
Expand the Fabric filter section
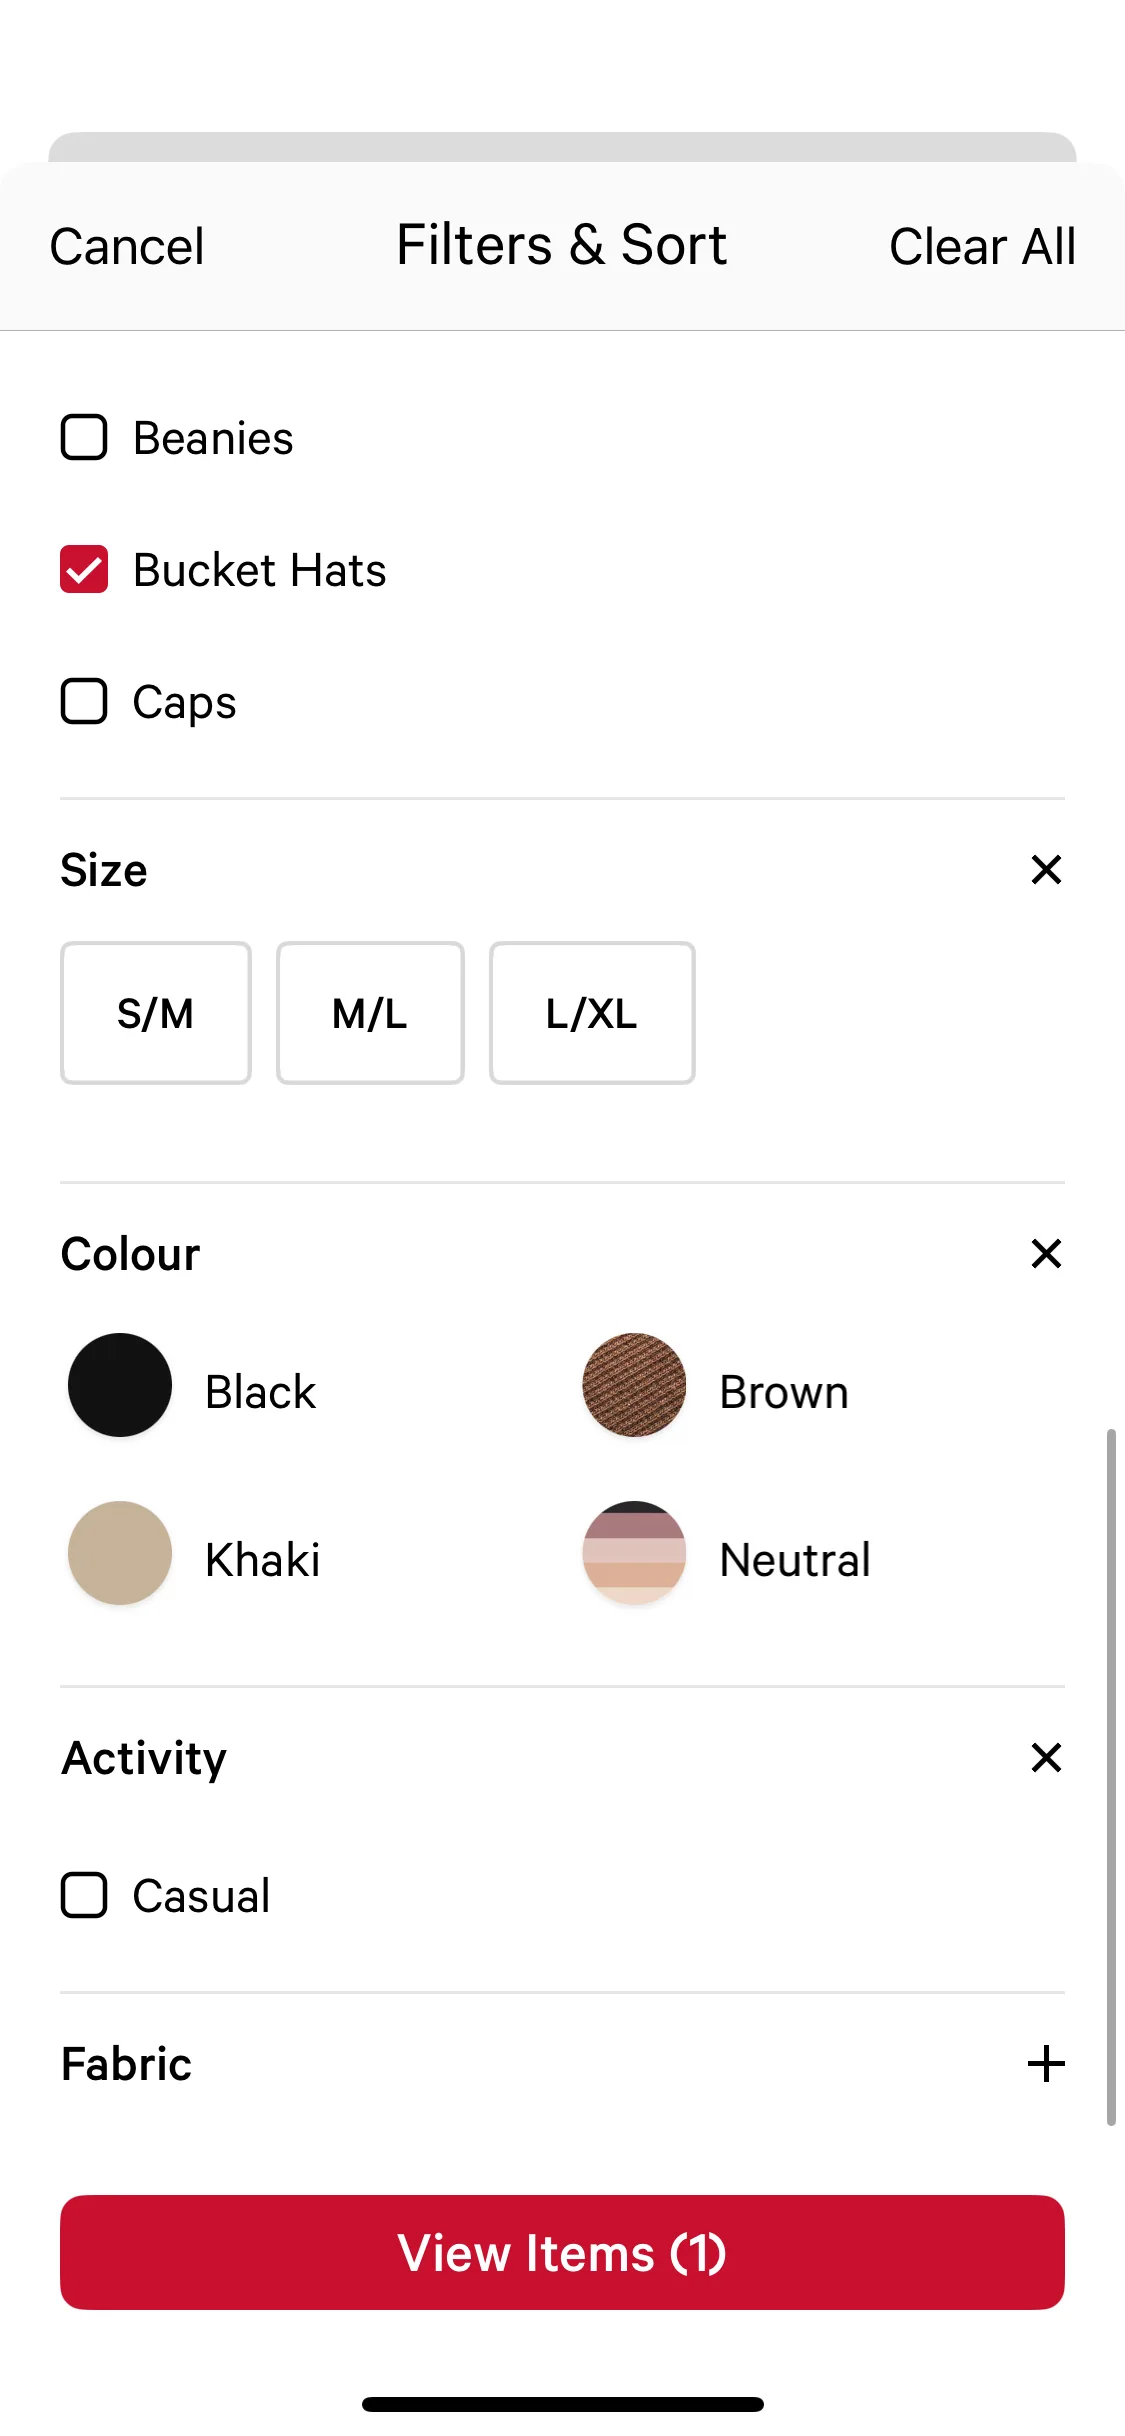[1045, 2064]
